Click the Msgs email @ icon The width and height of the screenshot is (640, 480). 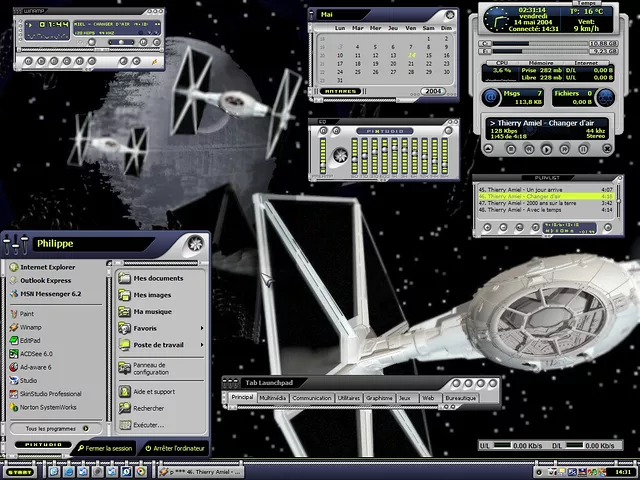(x=491, y=95)
